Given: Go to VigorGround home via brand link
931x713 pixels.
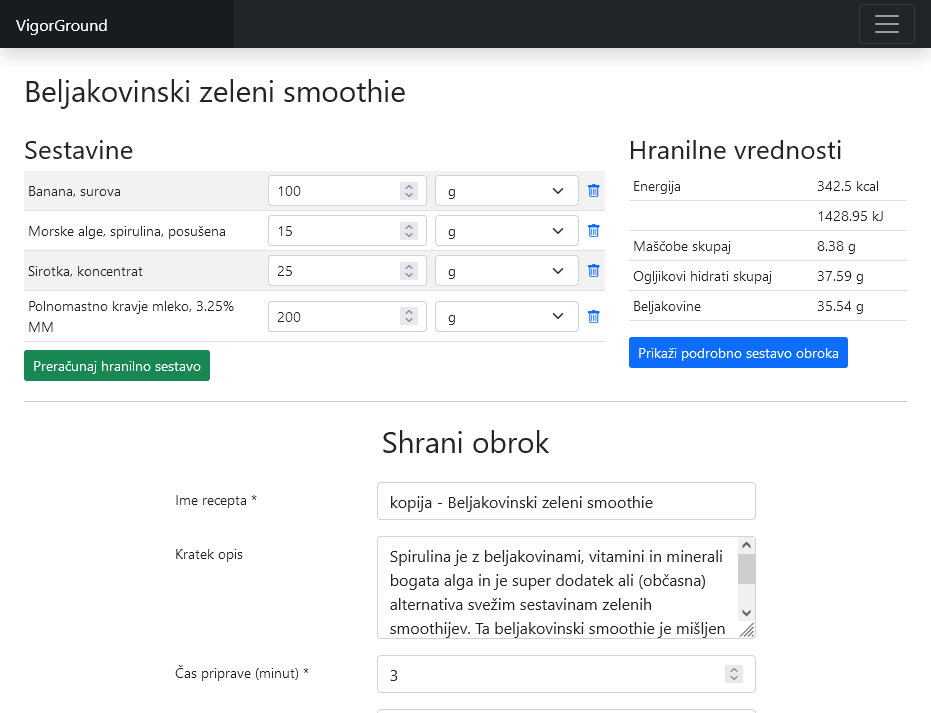Looking at the screenshot, I should coord(62,25).
